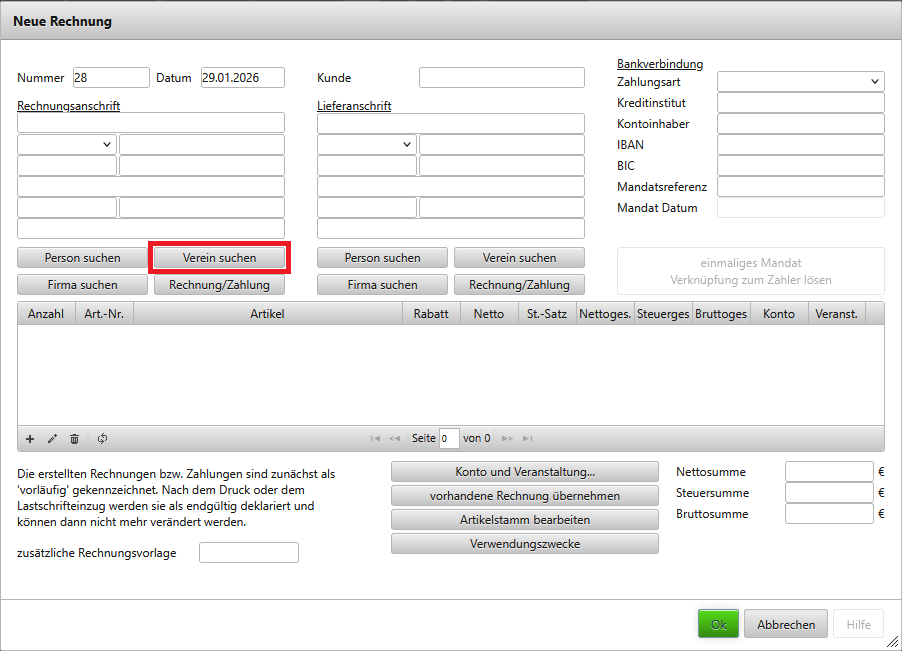Click Person suchen under Lieferanschrift
This screenshot has height=651, width=902.
(x=383, y=258)
